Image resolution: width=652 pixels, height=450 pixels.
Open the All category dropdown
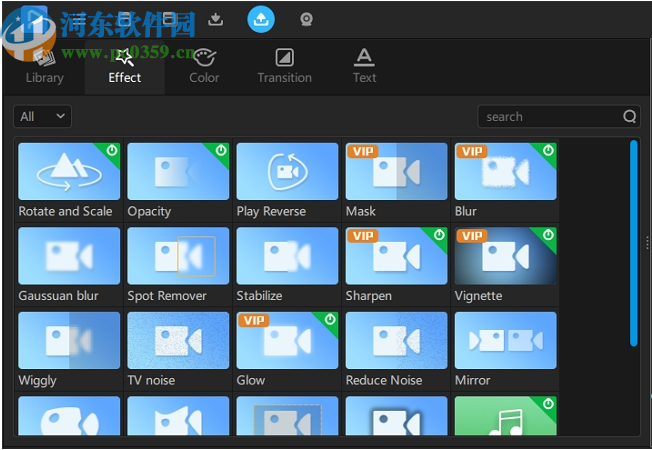(x=42, y=116)
